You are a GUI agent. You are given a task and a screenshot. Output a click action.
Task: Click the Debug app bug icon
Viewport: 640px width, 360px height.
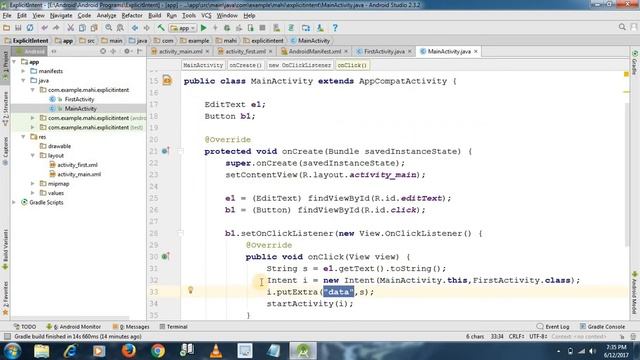[227, 28]
